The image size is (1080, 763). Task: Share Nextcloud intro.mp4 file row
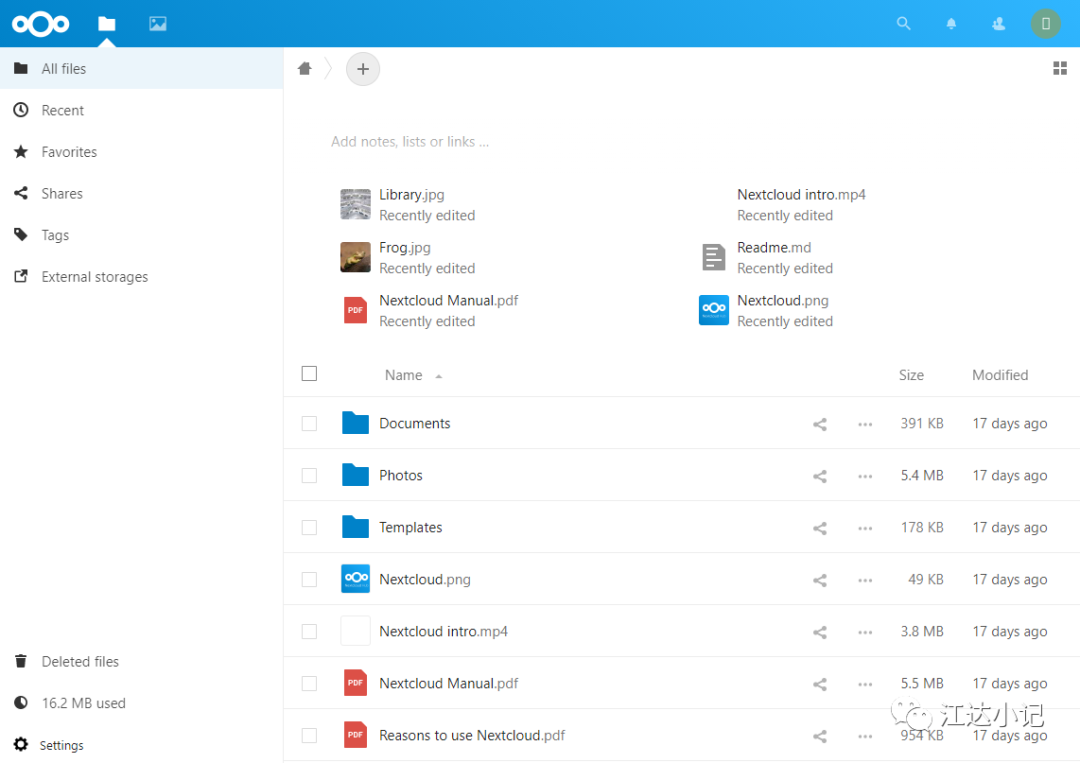click(x=820, y=632)
